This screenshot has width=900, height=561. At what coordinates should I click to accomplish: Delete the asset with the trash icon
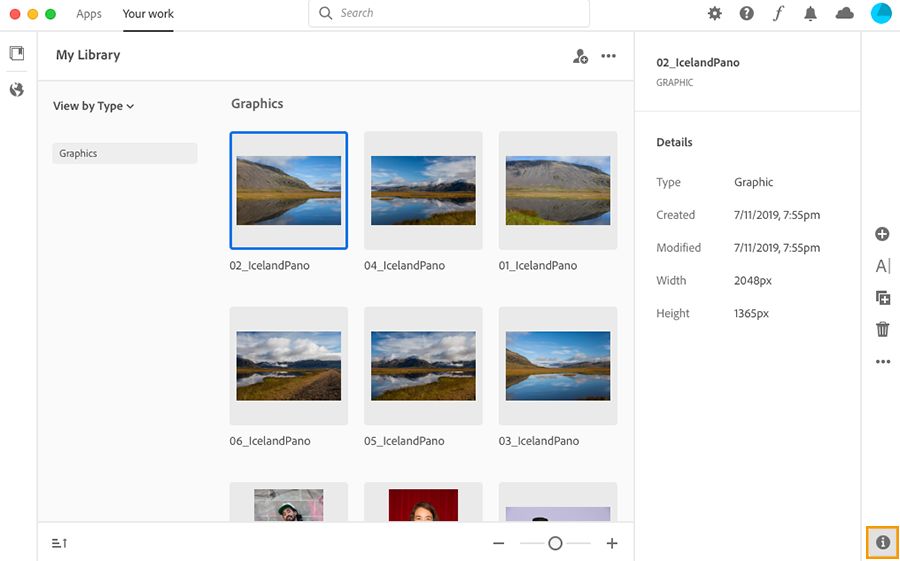tap(882, 329)
